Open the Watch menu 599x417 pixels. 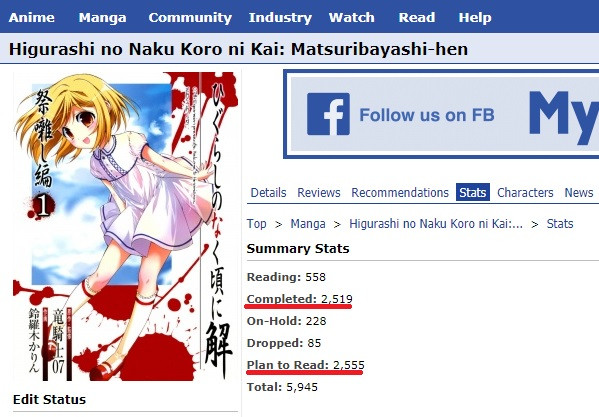click(351, 17)
